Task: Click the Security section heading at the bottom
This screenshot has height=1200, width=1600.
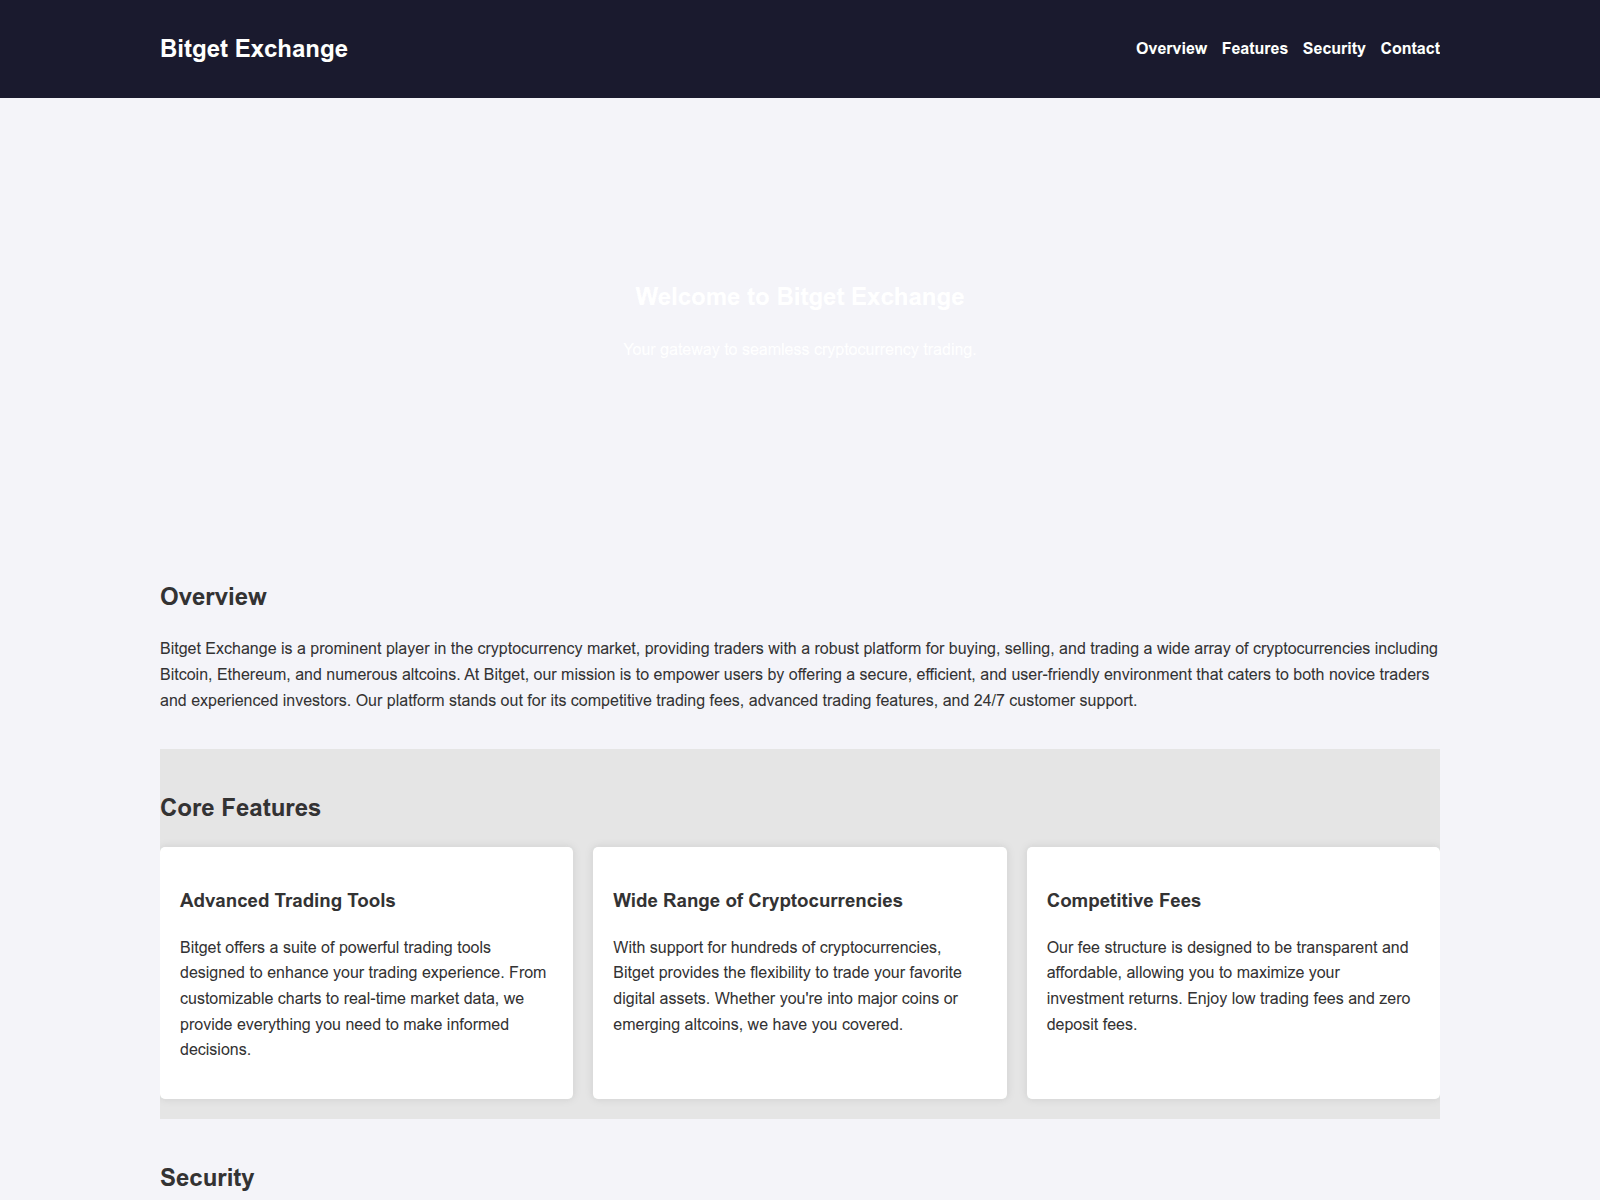Action: [207, 1178]
